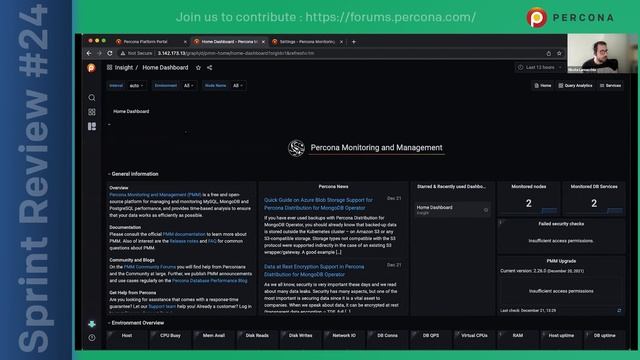Click the Mem Avail column header
Viewport: 640px width, 360px height.
tap(214, 336)
